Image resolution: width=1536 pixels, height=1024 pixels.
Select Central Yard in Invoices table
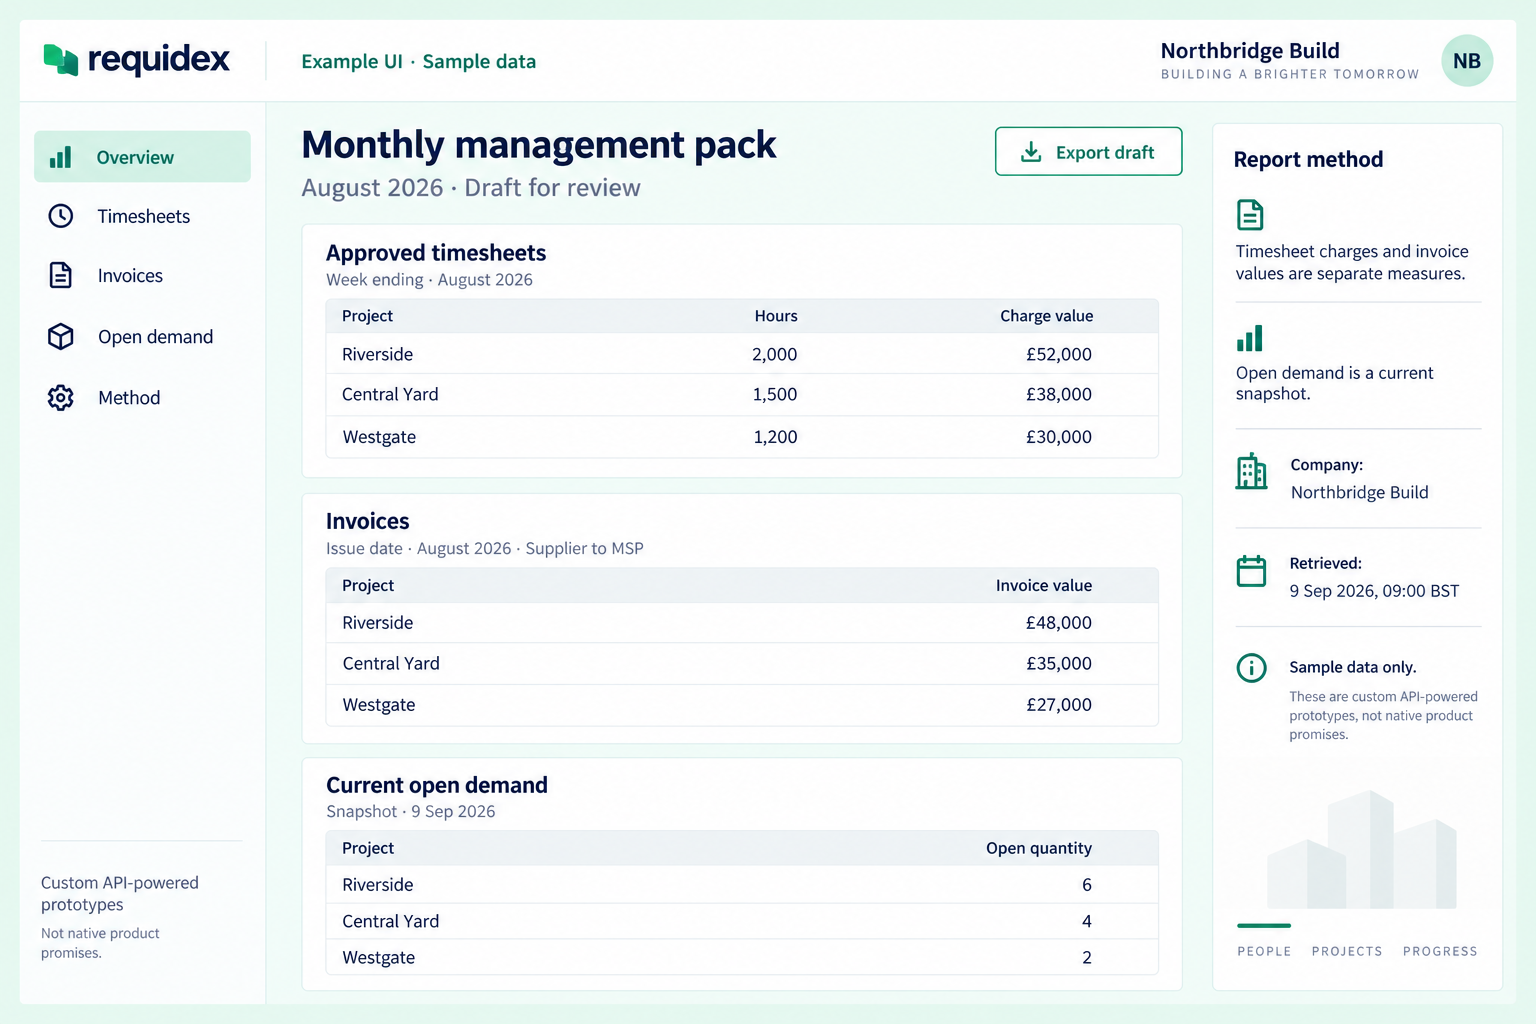tap(742, 664)
